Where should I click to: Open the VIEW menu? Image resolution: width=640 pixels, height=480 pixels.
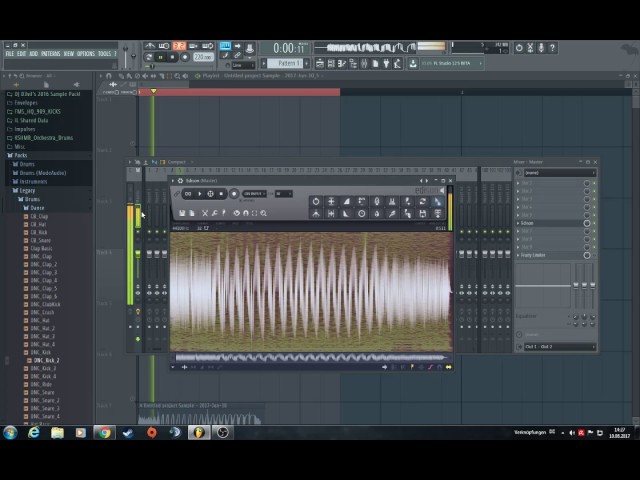[69, 54]
